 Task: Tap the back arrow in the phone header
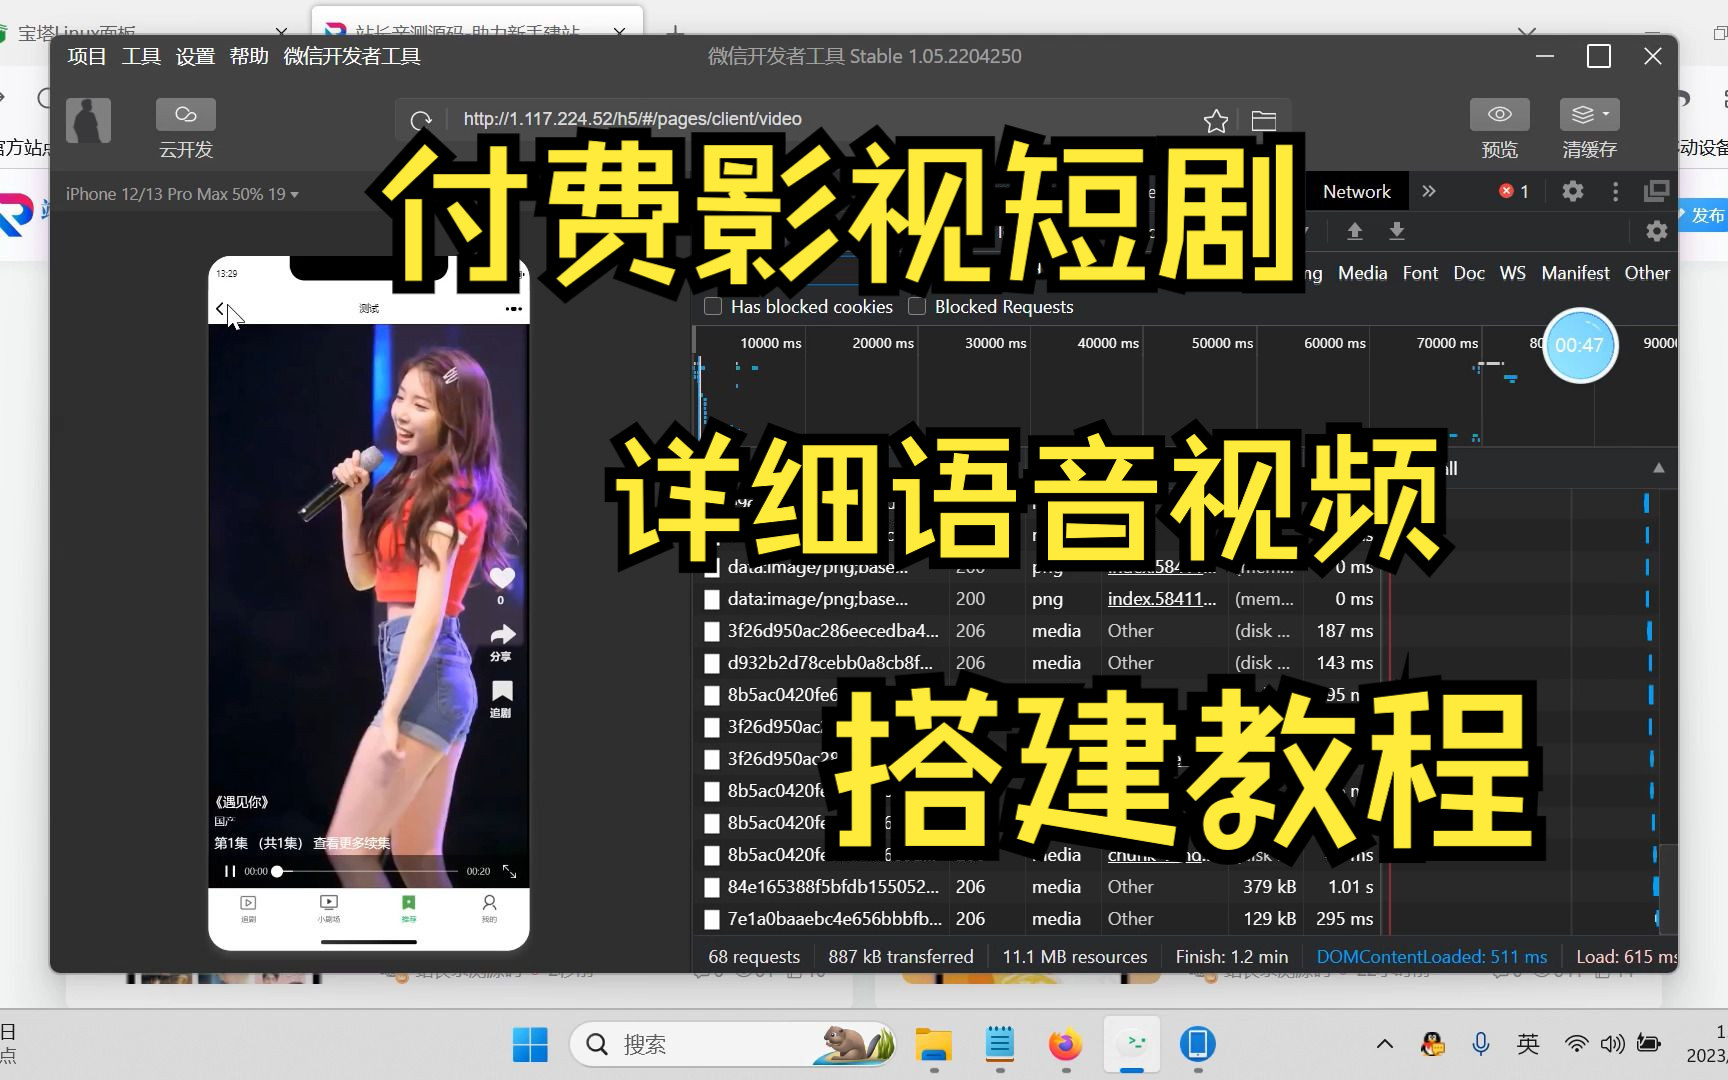click(220, 309)
